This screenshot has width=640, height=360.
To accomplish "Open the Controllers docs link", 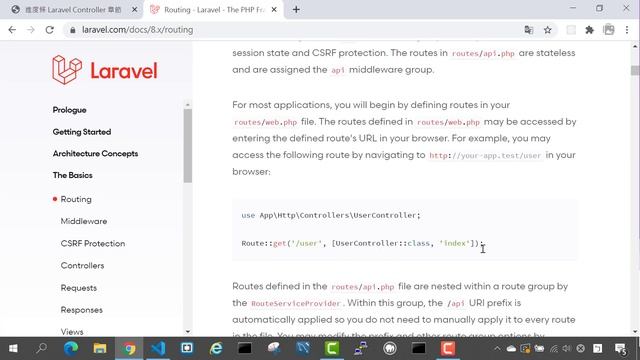I will (x=82, y=265).
